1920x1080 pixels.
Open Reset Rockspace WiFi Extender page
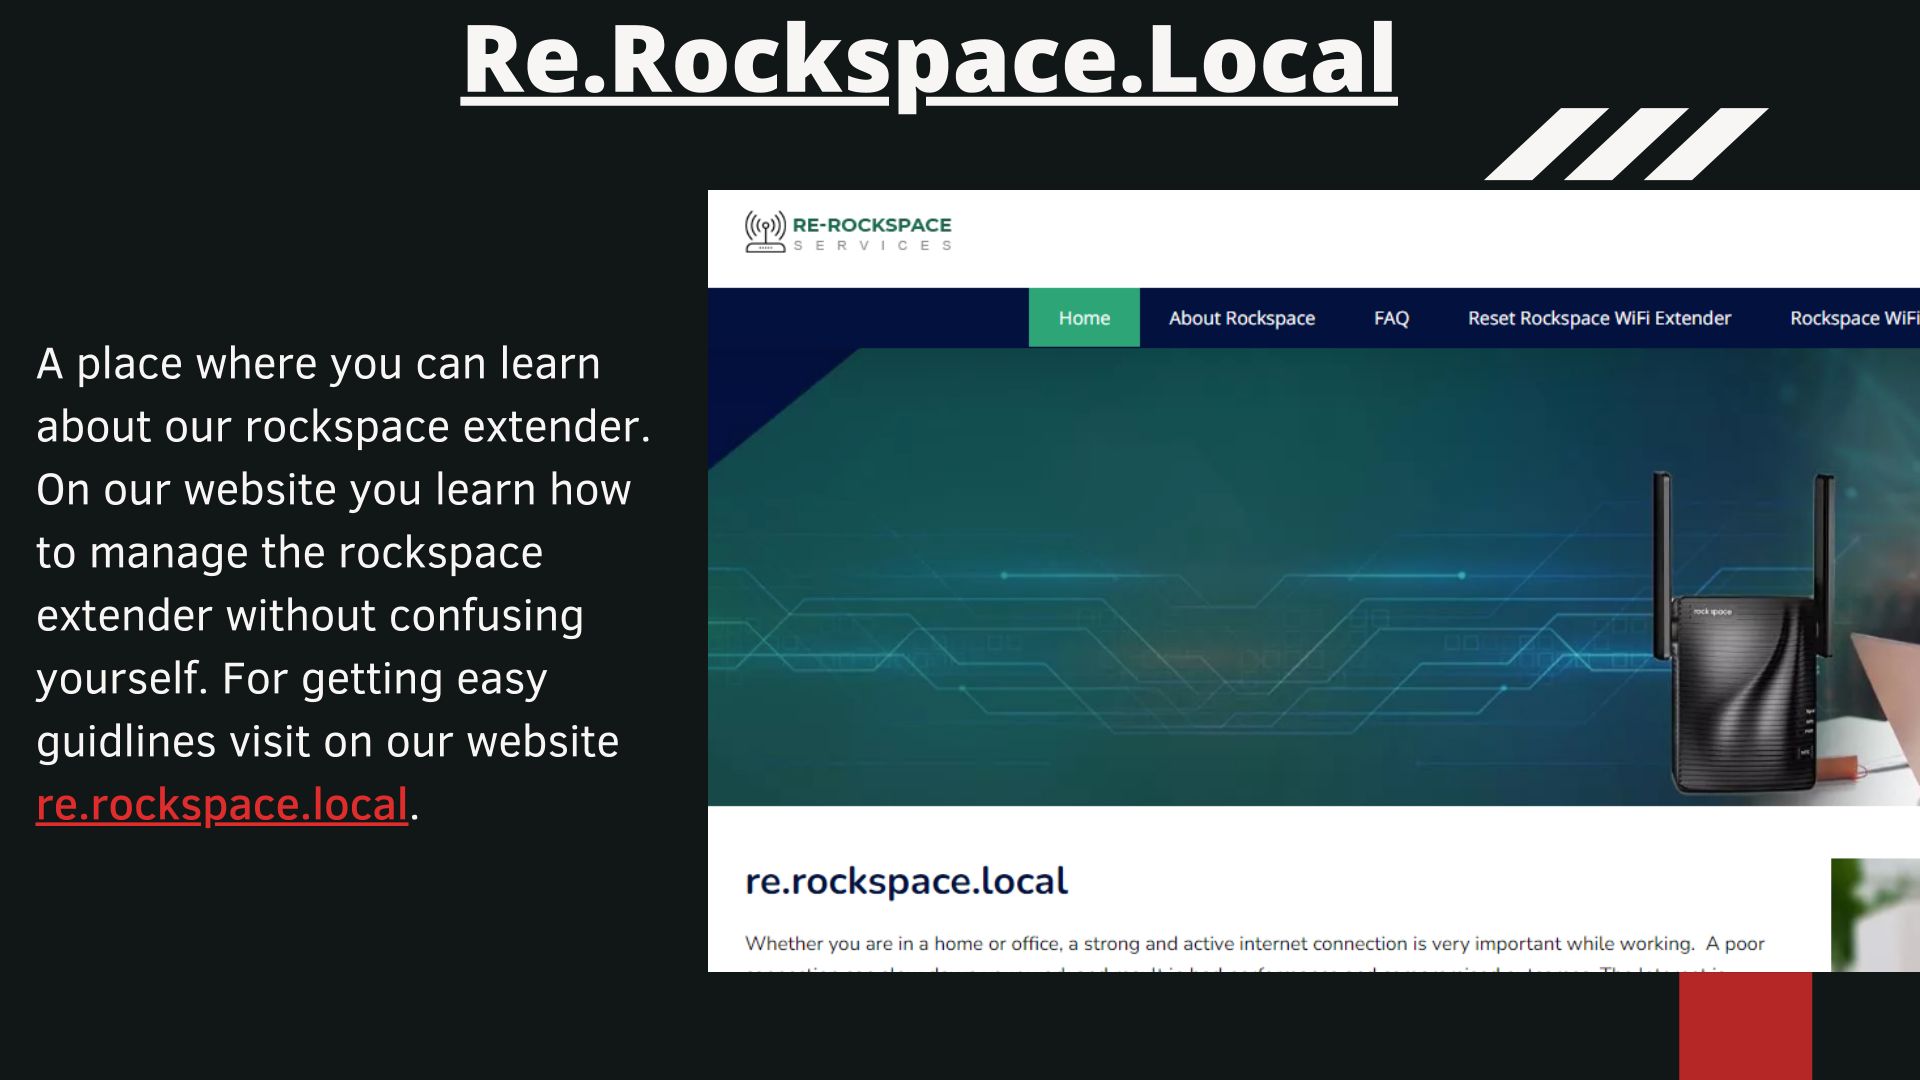coord(1598,318)
